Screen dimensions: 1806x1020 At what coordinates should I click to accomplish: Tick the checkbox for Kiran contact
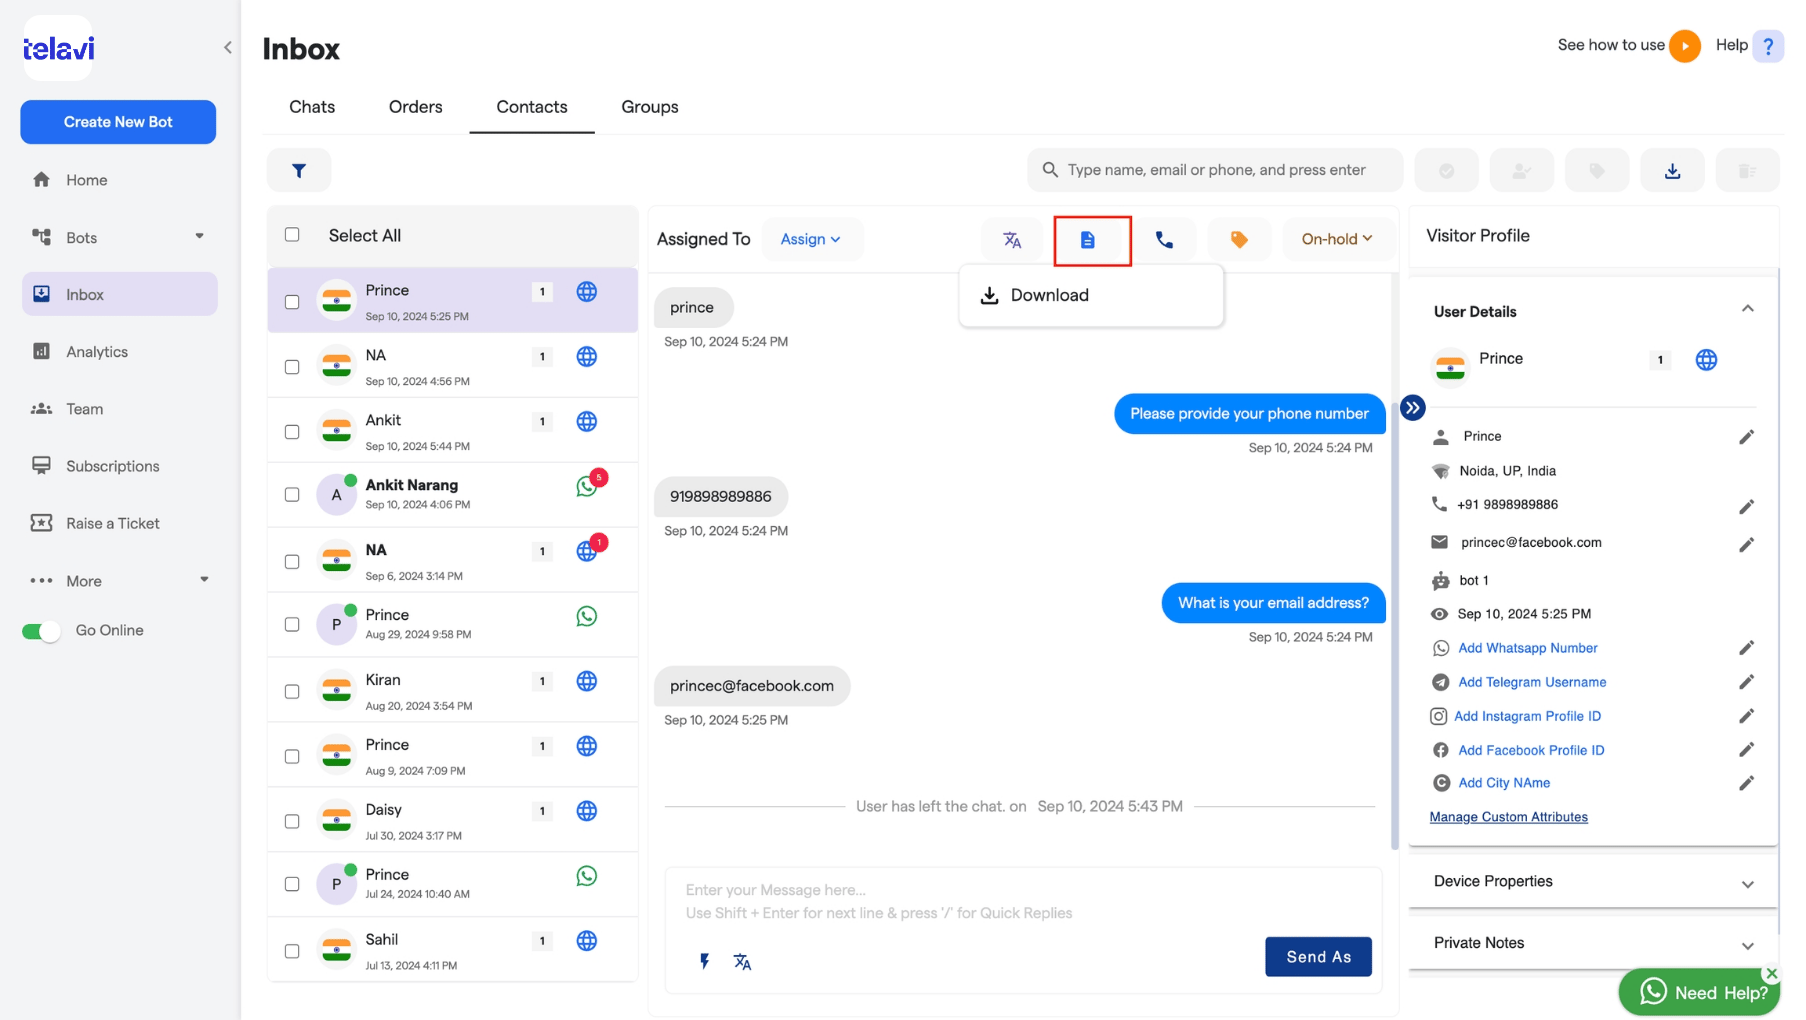coord(292,691)
